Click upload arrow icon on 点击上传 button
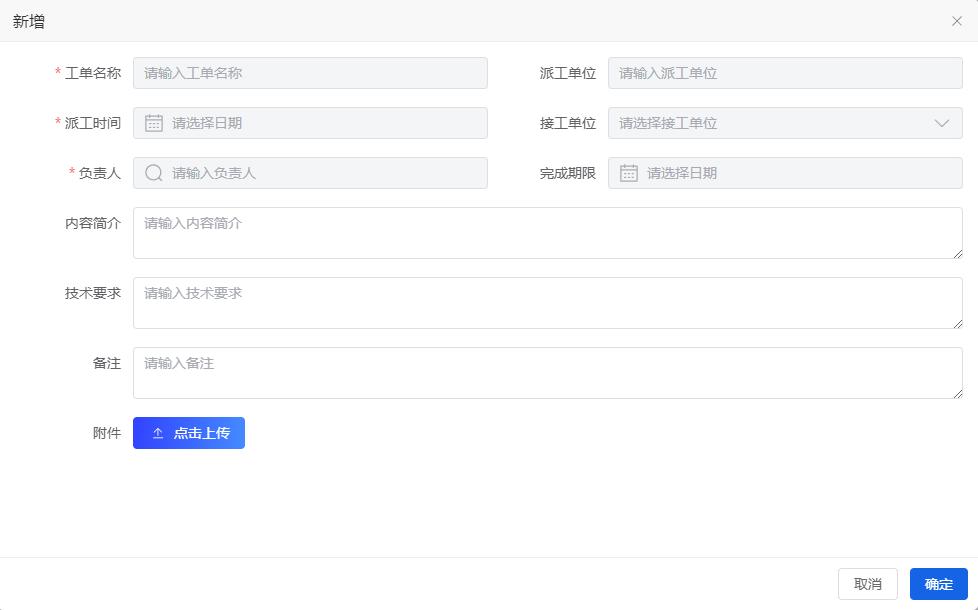The width and height of the screenshot is (978, 610). pyautogui.click(x=158, y=433)
